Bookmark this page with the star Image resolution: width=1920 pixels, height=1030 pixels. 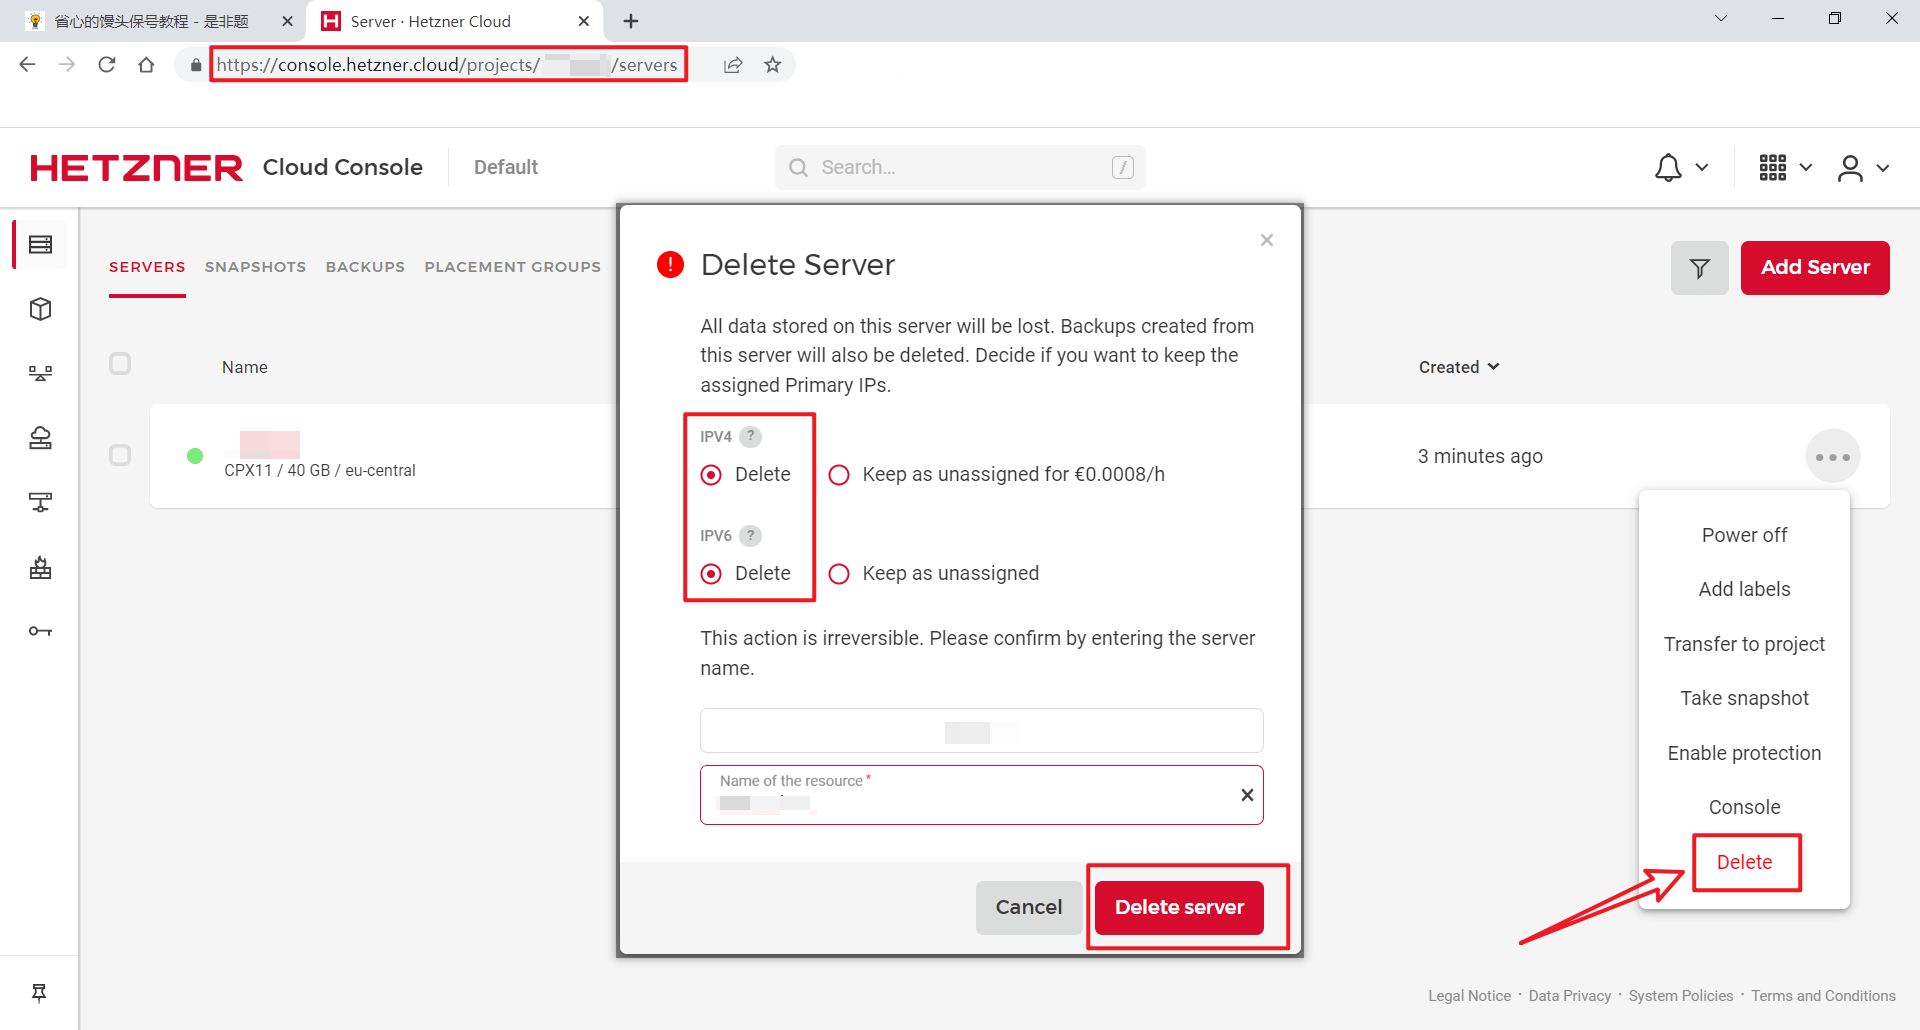(x=773, y=65)
